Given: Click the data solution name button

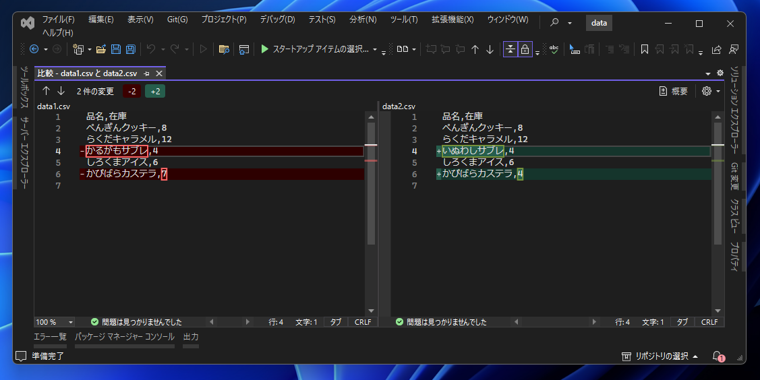Looking at the screenshot, I should pyautogui.click(x=599, y=23).
